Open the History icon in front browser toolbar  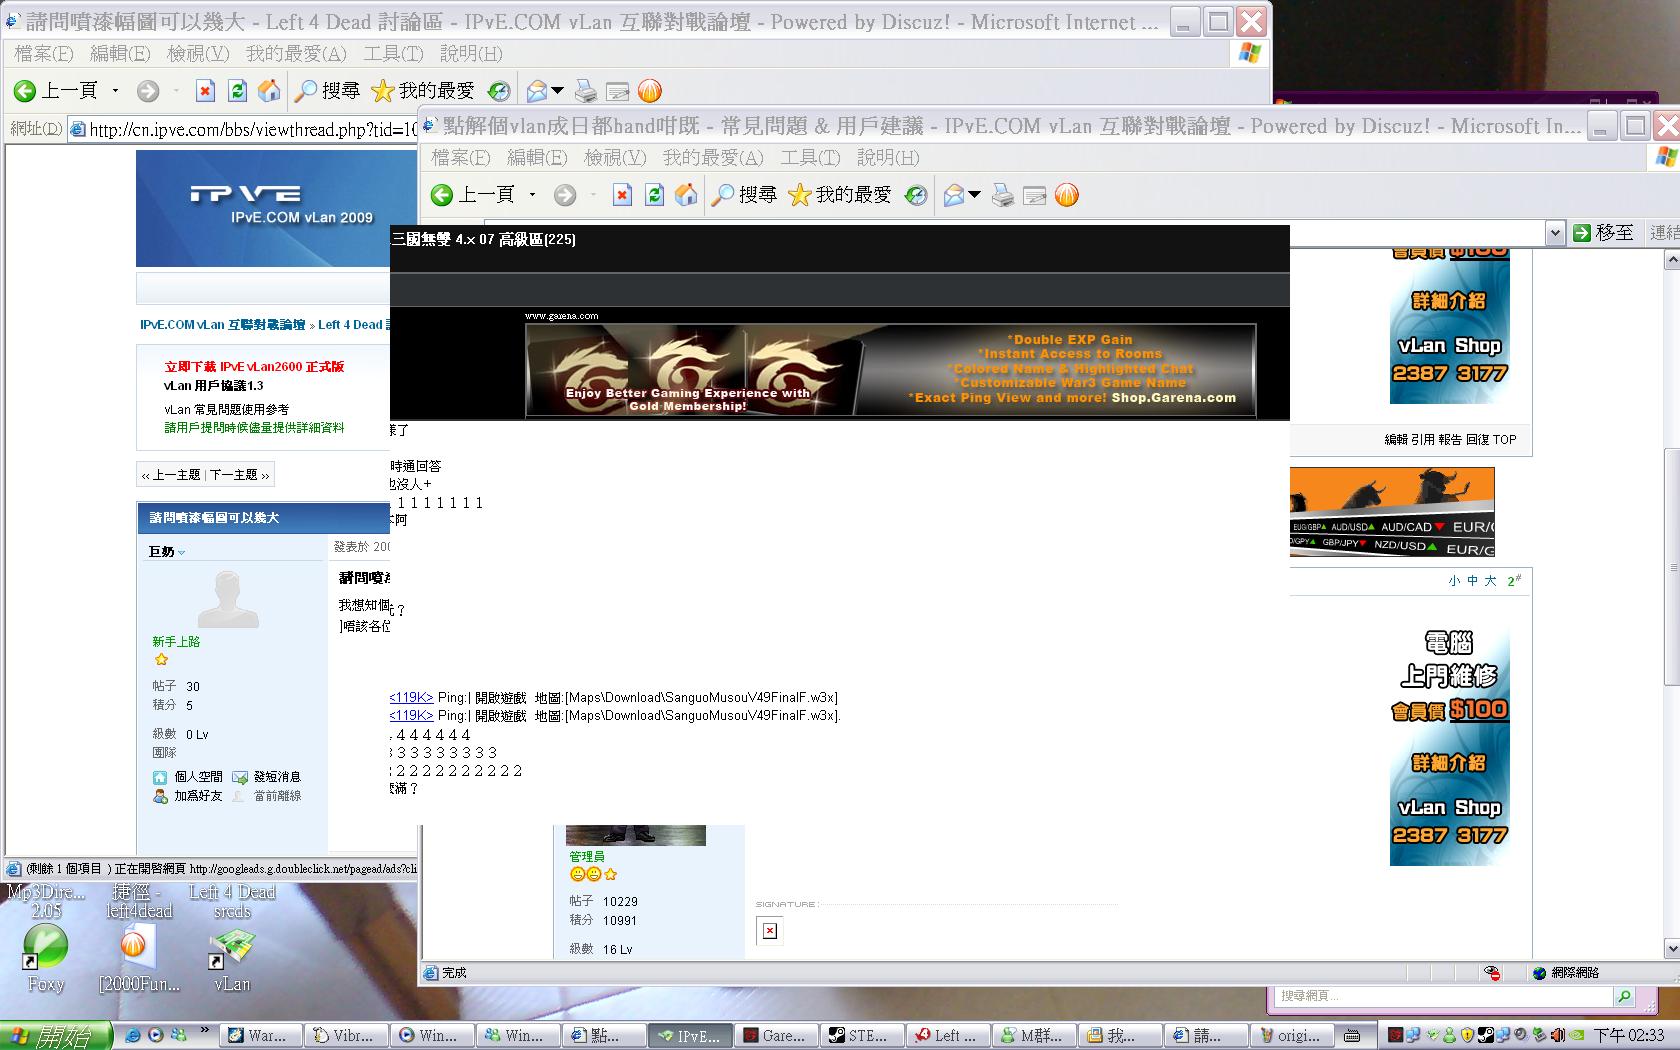[916, 196]
